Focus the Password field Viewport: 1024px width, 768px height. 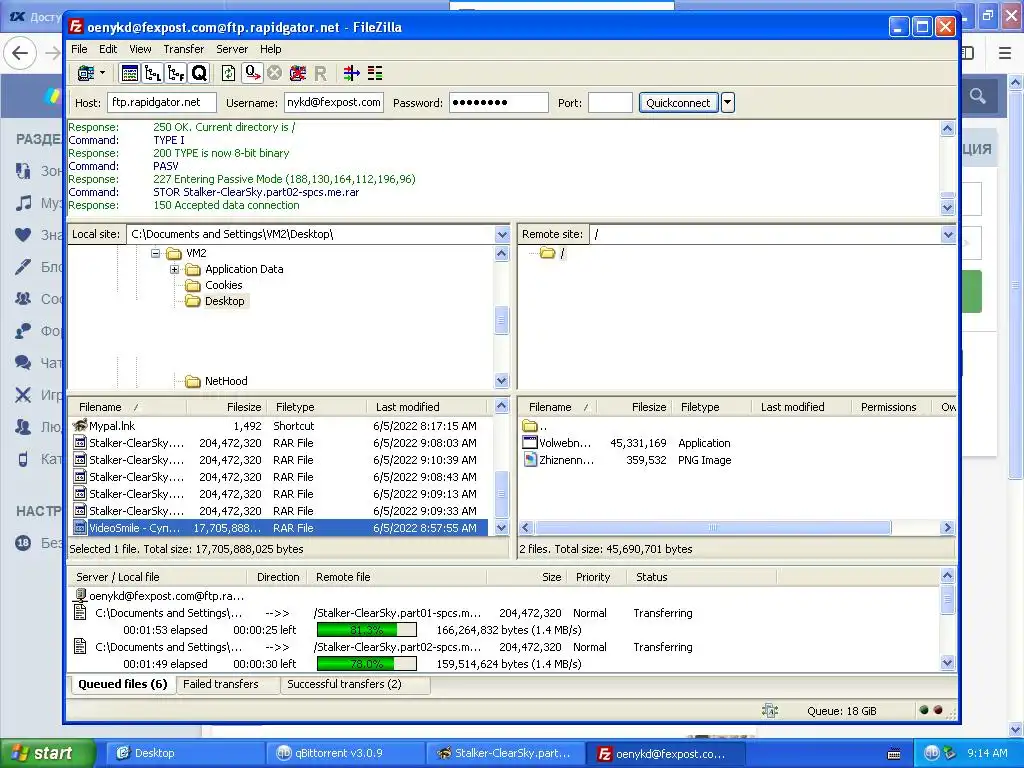[498, 103]
